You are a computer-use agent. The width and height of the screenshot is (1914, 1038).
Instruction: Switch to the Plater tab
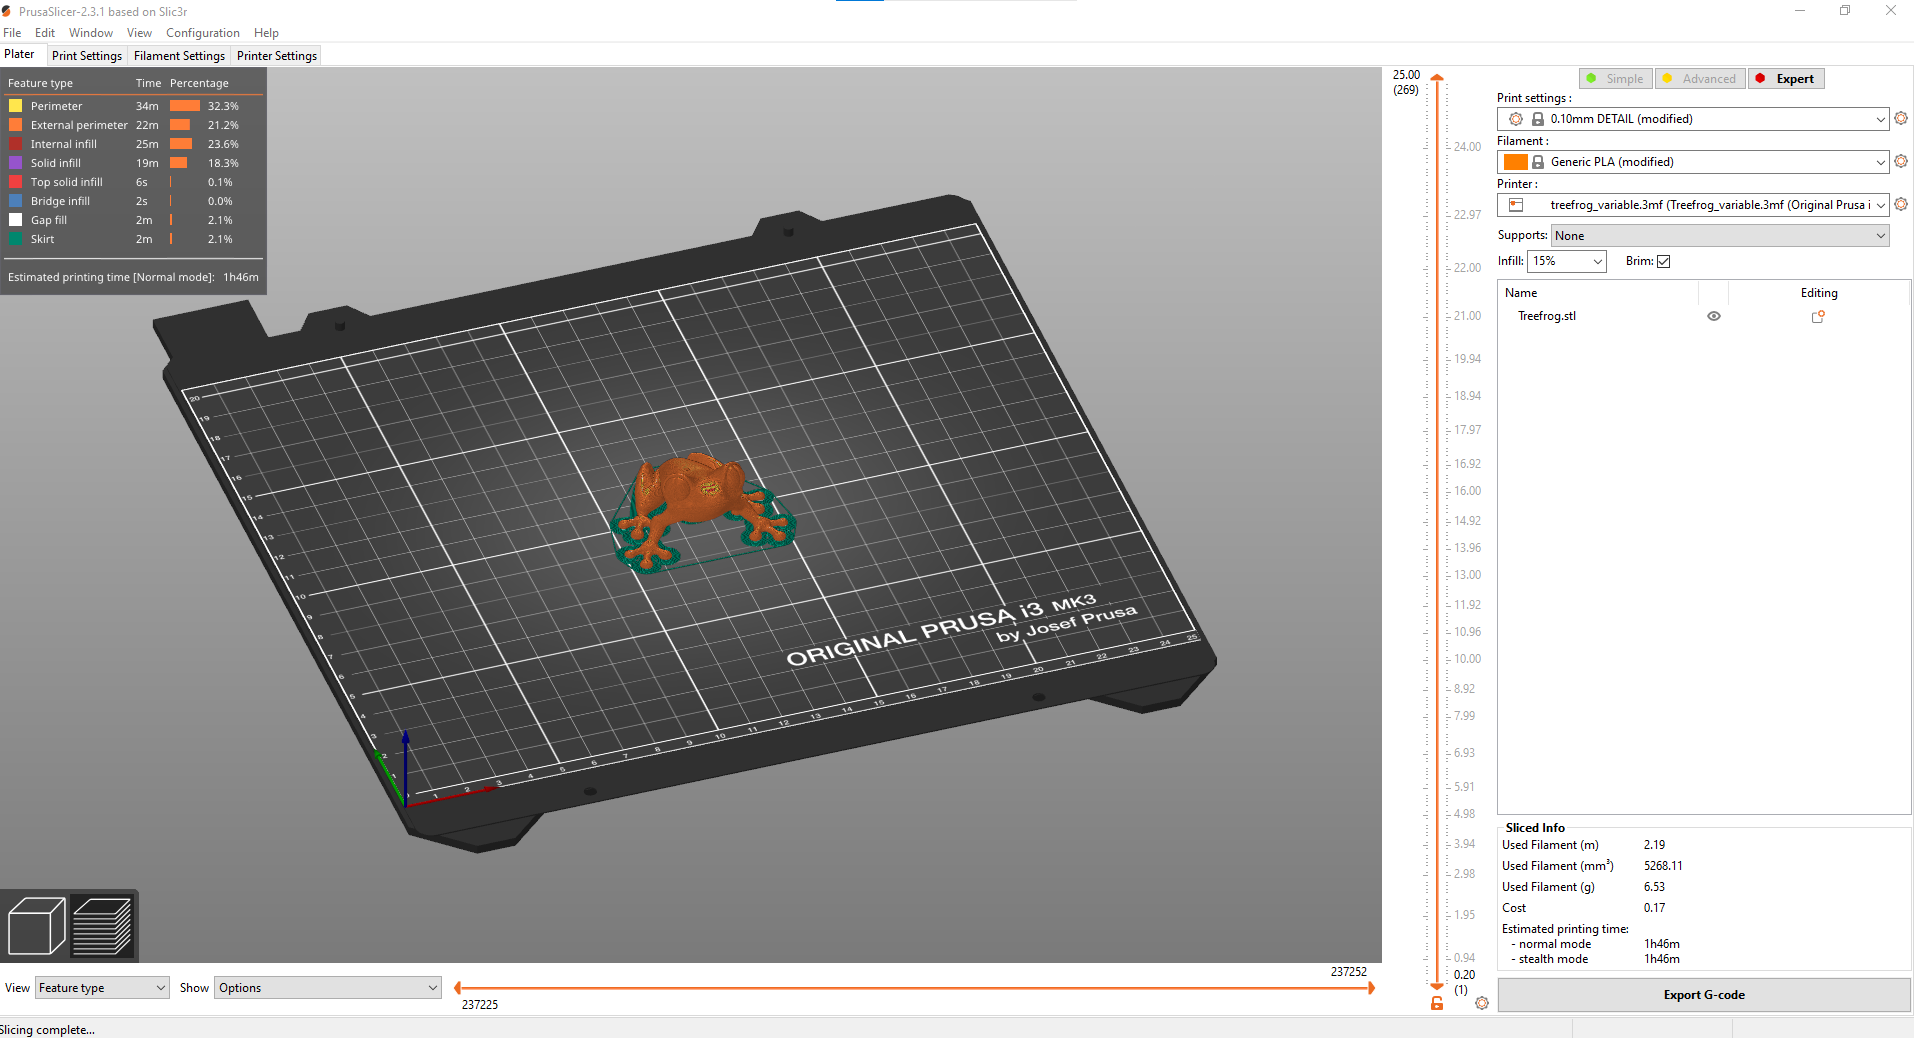coord(19,54)
